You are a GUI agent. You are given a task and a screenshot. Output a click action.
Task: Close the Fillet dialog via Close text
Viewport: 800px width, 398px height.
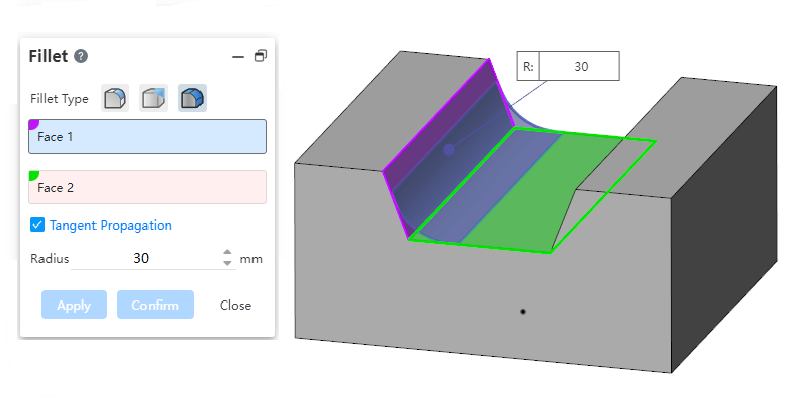235,305
